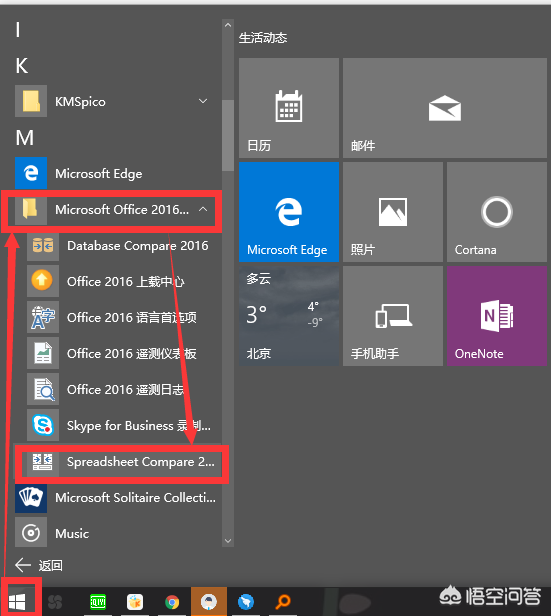Open the KMSpico folder icon
Image resolution: width=551 pixels, height=616 pixels.
tap(31, 101)
